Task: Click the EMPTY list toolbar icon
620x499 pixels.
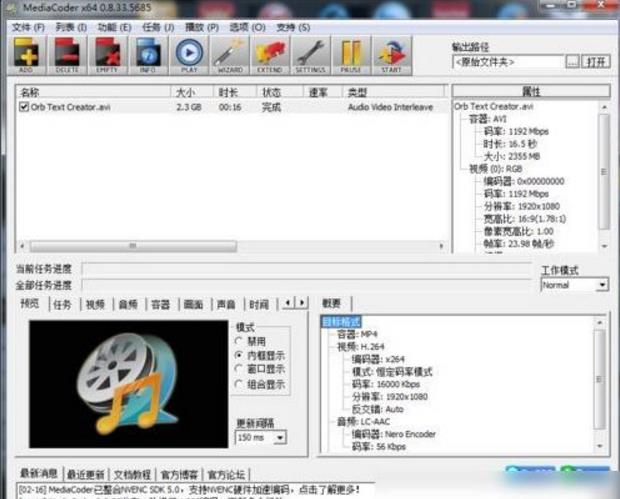Action: coord(107,55)
